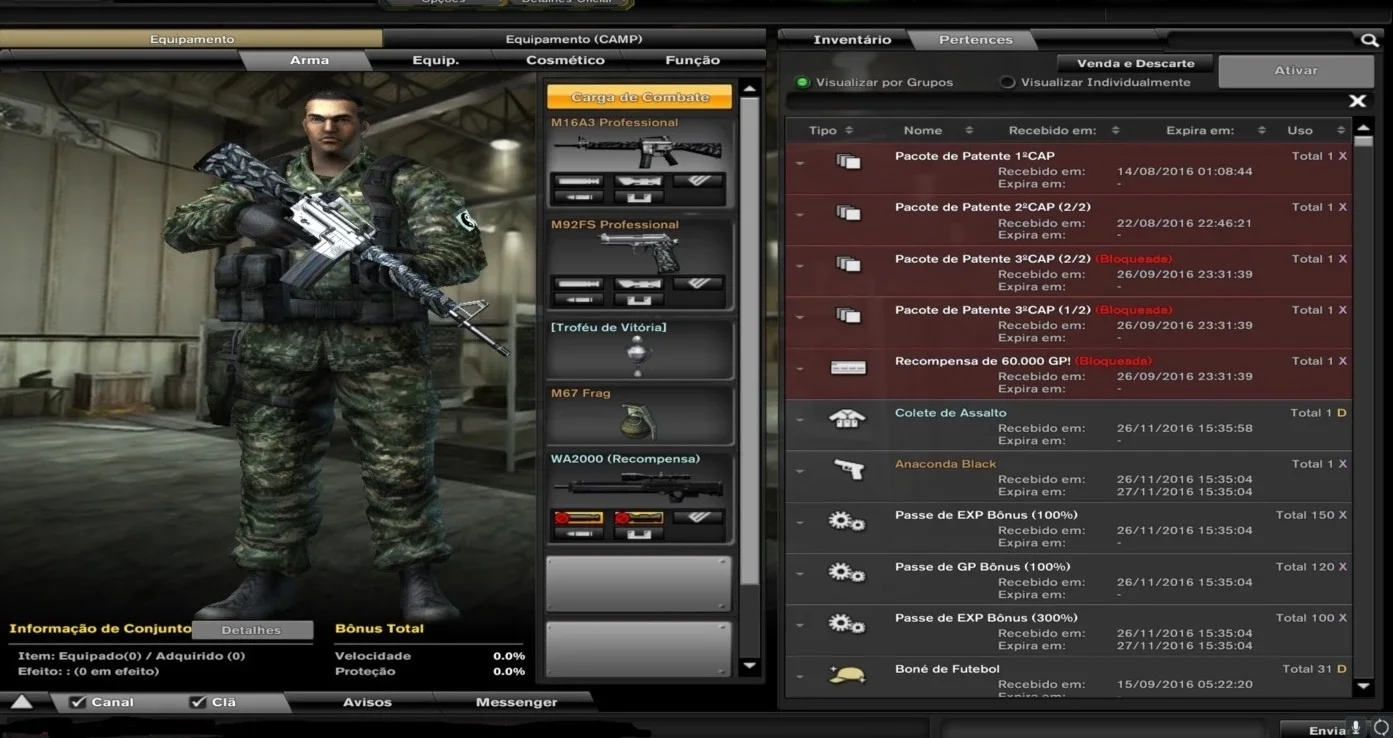Select Visualizar por Grupos radio option
The image size is (1393, 738).
(803, 82)
